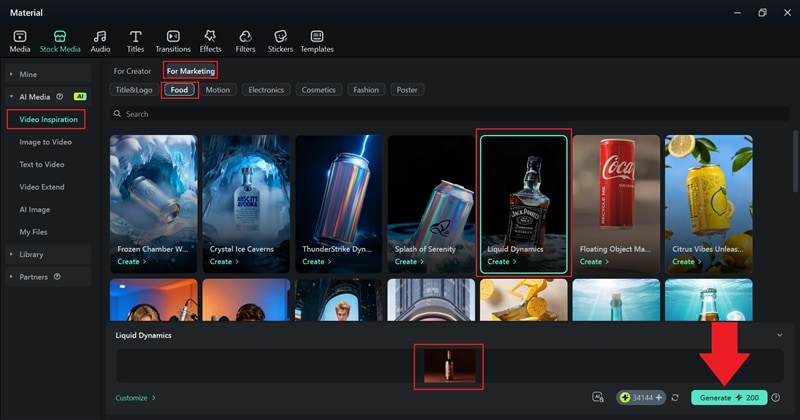Click the search magnifier icon

pos(117,113)
